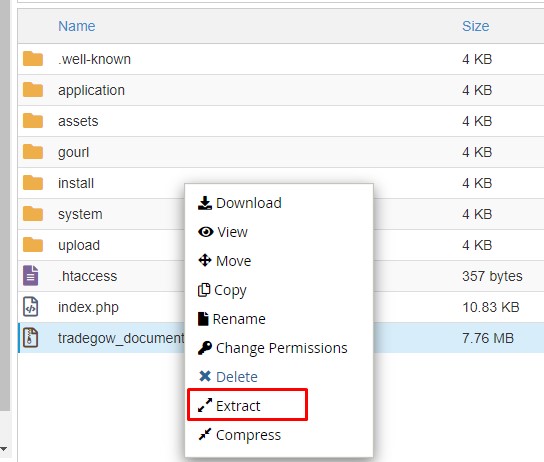Click the key icon for permissions
The height and width of the screenshot is (462, 544).
205,348
